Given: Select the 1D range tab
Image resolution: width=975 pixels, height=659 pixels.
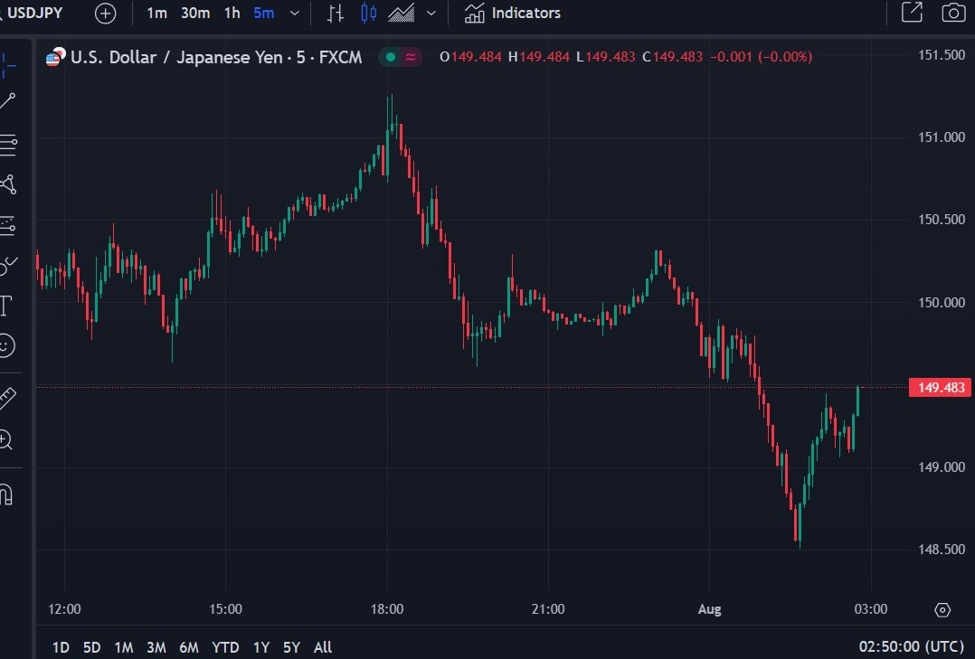Looking at the screenshot, I should [60, 647].
